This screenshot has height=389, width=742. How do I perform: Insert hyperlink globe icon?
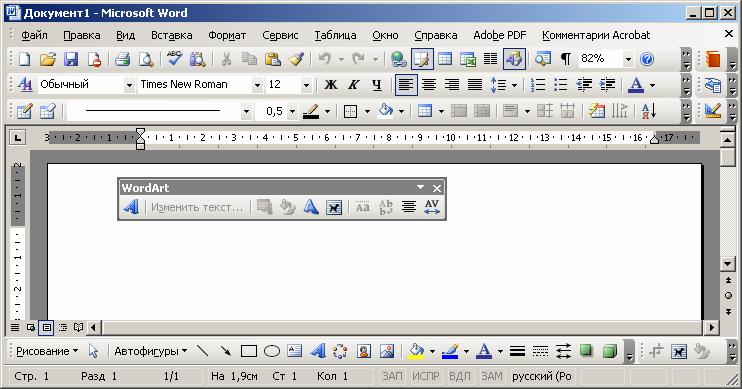tap(398, 59)
